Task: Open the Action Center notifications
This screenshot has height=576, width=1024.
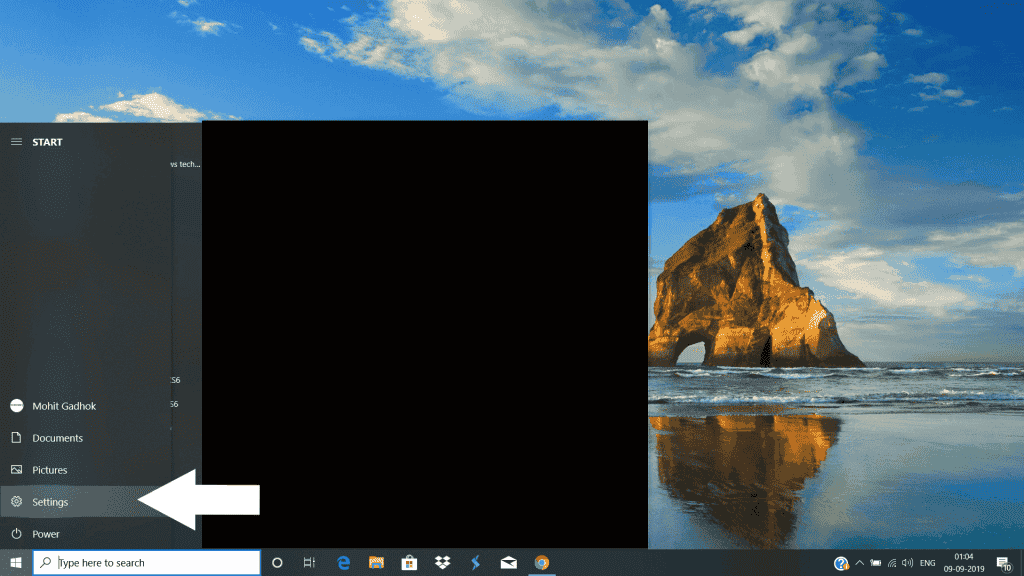Action: (x=1003, y=563)
